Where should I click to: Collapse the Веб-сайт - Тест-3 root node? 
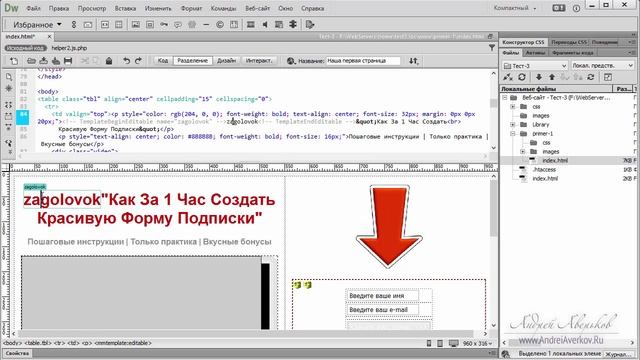[x=505, y=98]
